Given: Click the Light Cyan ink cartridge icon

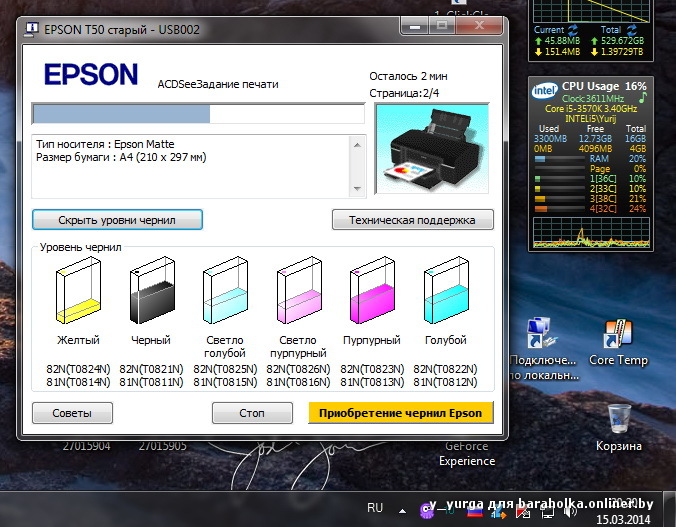Looking at the screenshot, I should [225, 290].
